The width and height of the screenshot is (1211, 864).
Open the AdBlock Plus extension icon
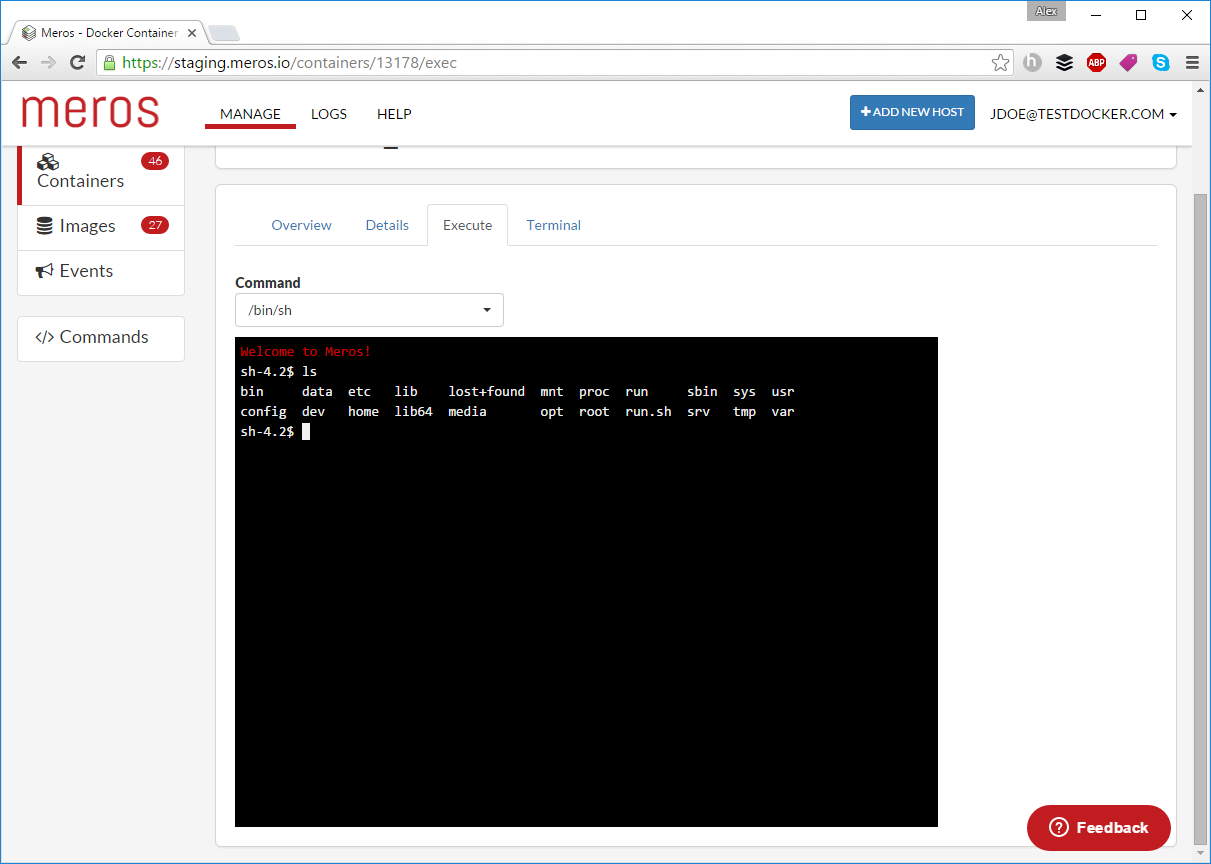pyautogui.click(x=1096, y=62)
